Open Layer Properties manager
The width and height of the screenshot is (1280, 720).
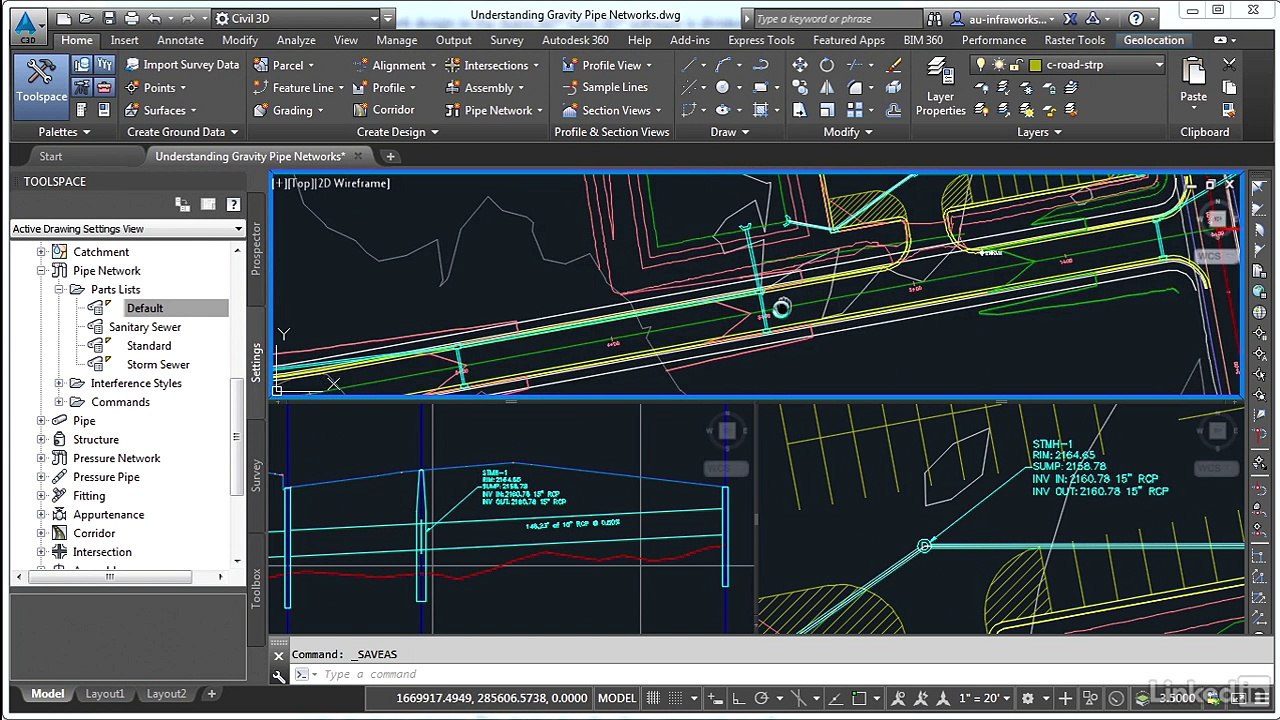tap(940, 86)
